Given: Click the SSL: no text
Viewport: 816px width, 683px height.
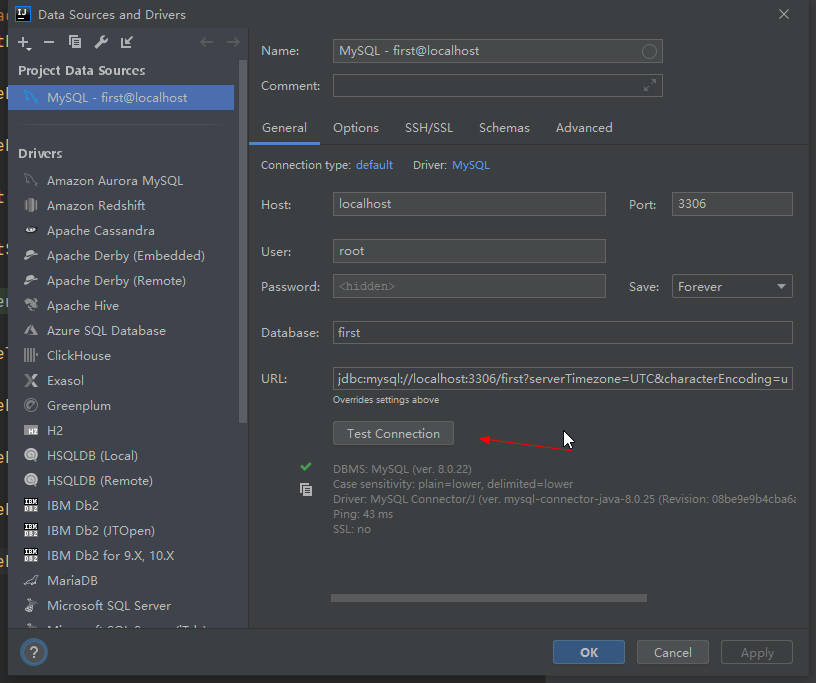Looking at the screenshot, I should coord(352,529).
